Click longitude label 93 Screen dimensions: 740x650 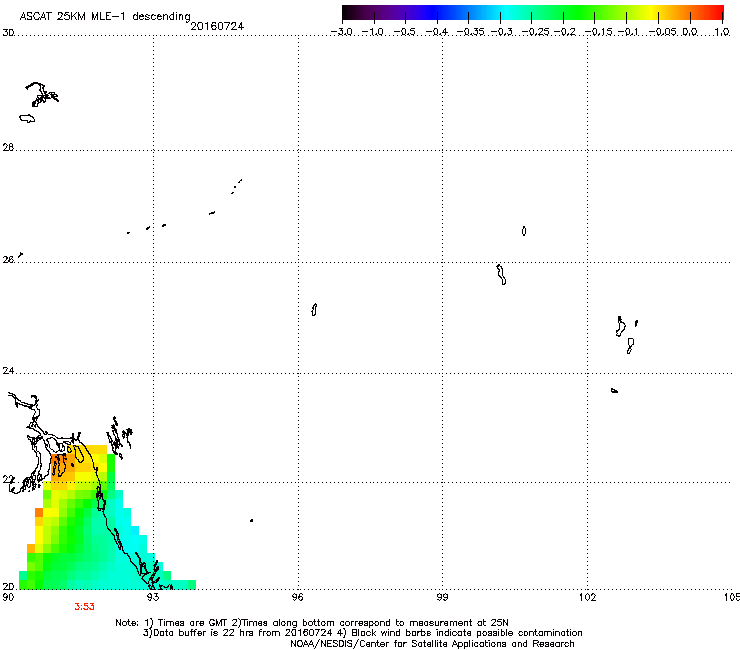153,598
